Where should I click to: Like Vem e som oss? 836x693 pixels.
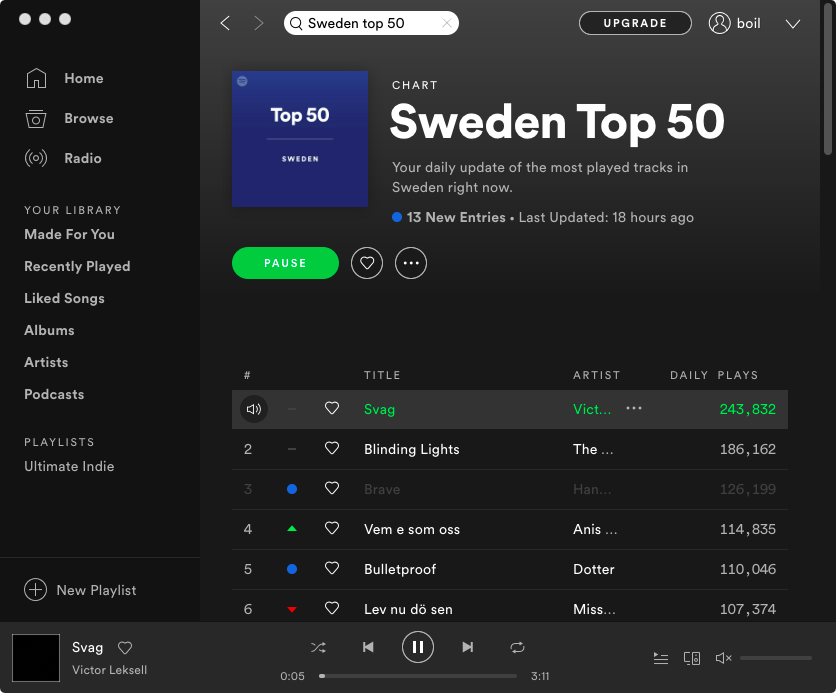click(x=332, y=528)
